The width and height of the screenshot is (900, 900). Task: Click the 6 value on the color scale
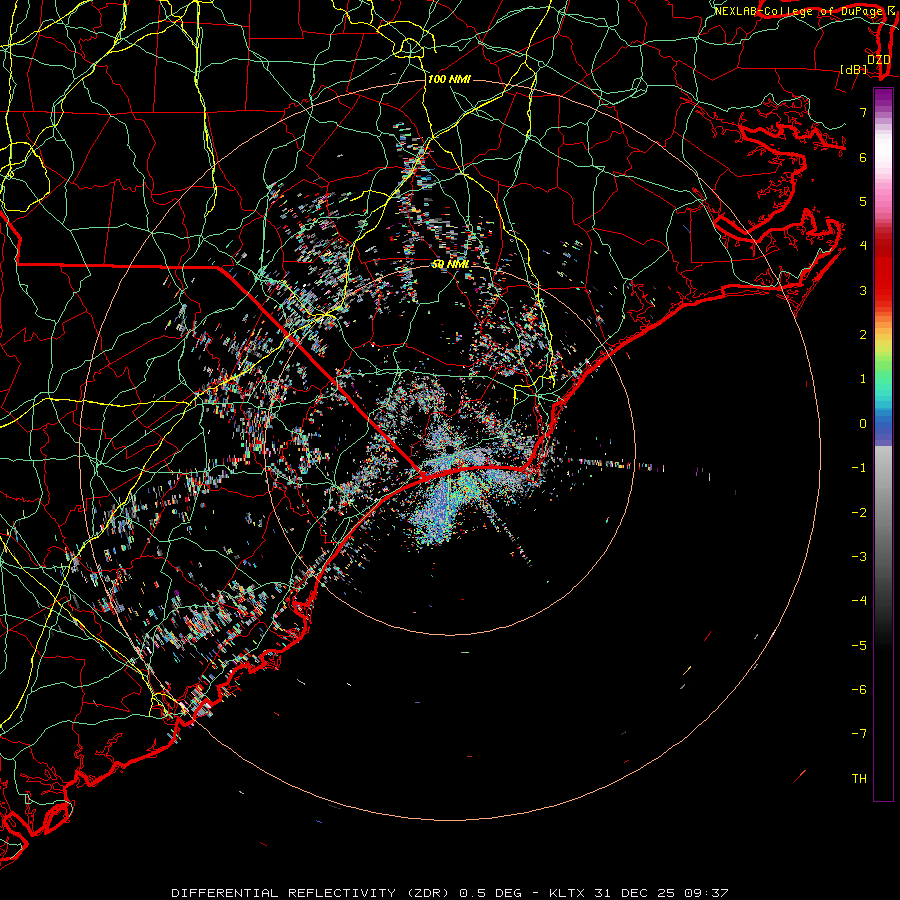pyautogui.click(x=863, y=157)
